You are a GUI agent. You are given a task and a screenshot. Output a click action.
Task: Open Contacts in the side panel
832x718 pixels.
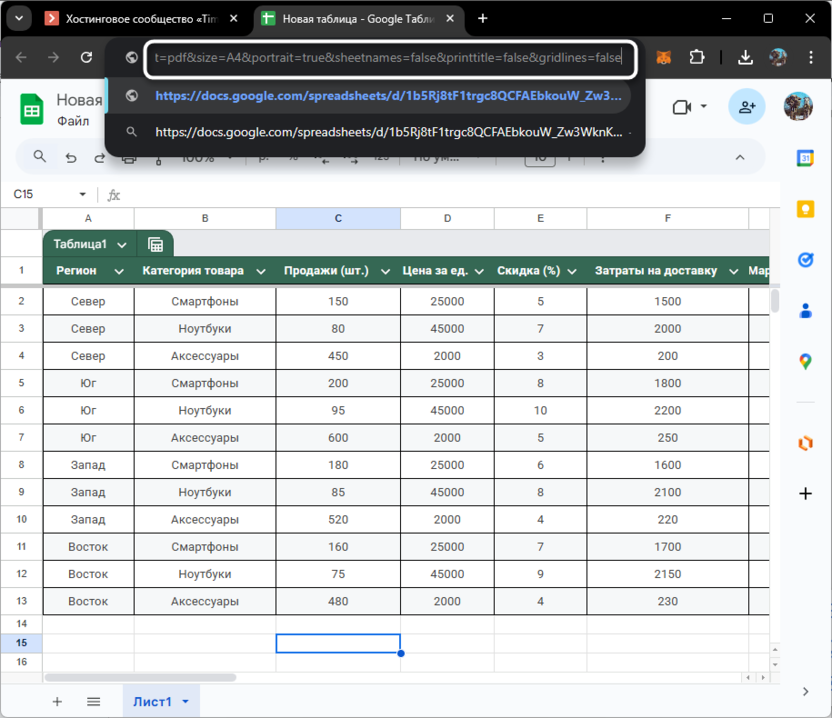tap(805, 311)
